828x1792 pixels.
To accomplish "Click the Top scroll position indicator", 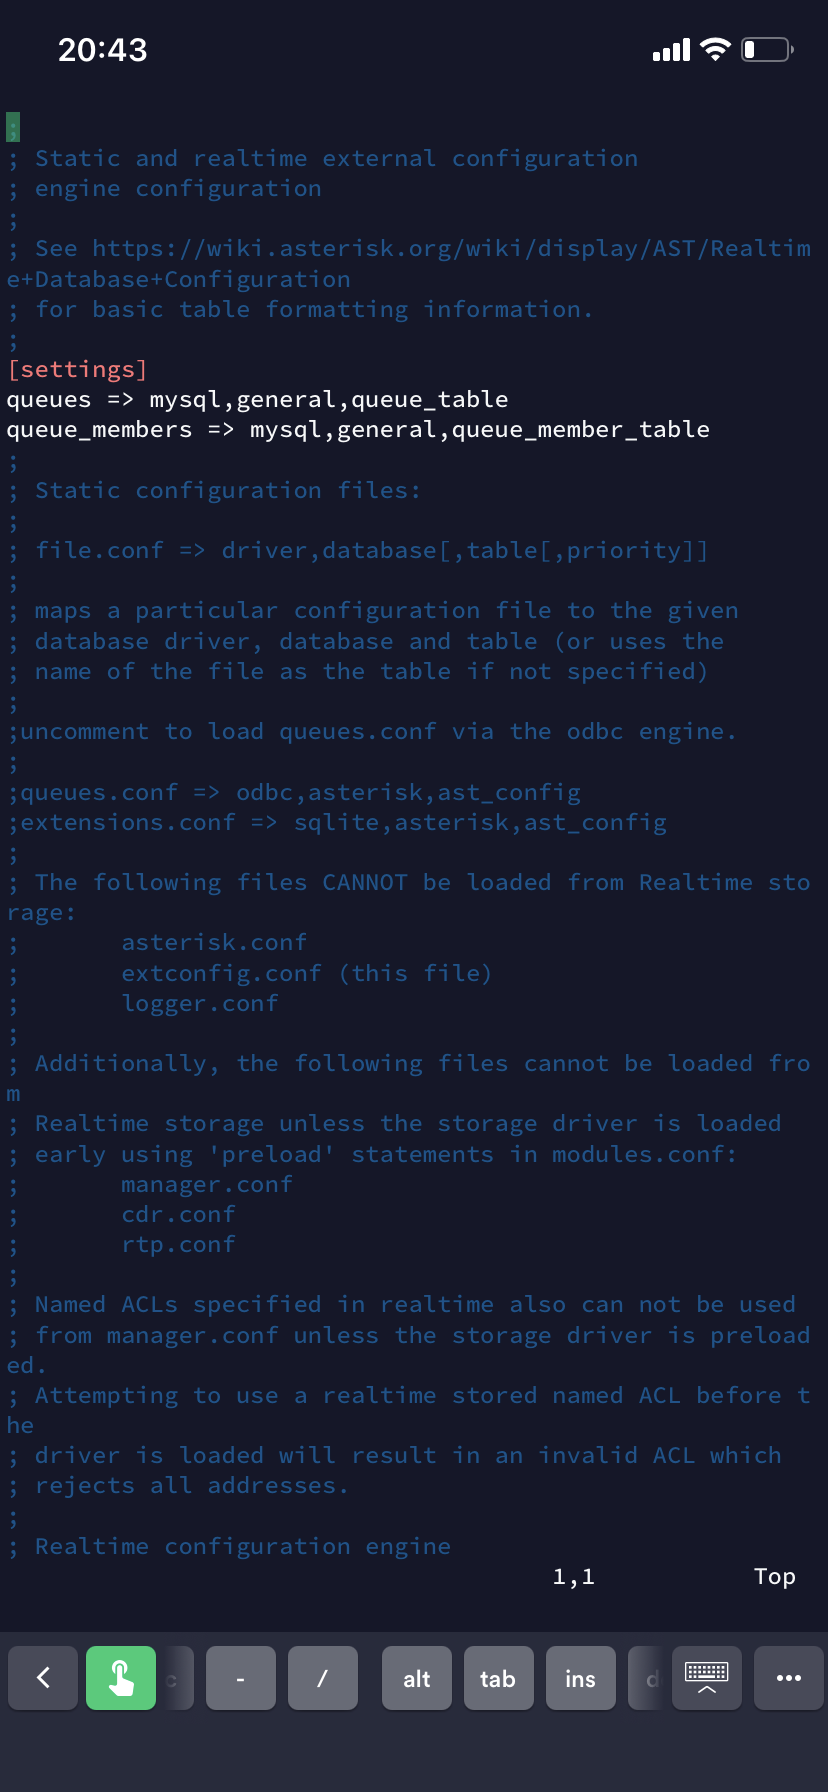I will pos(774,1577).
